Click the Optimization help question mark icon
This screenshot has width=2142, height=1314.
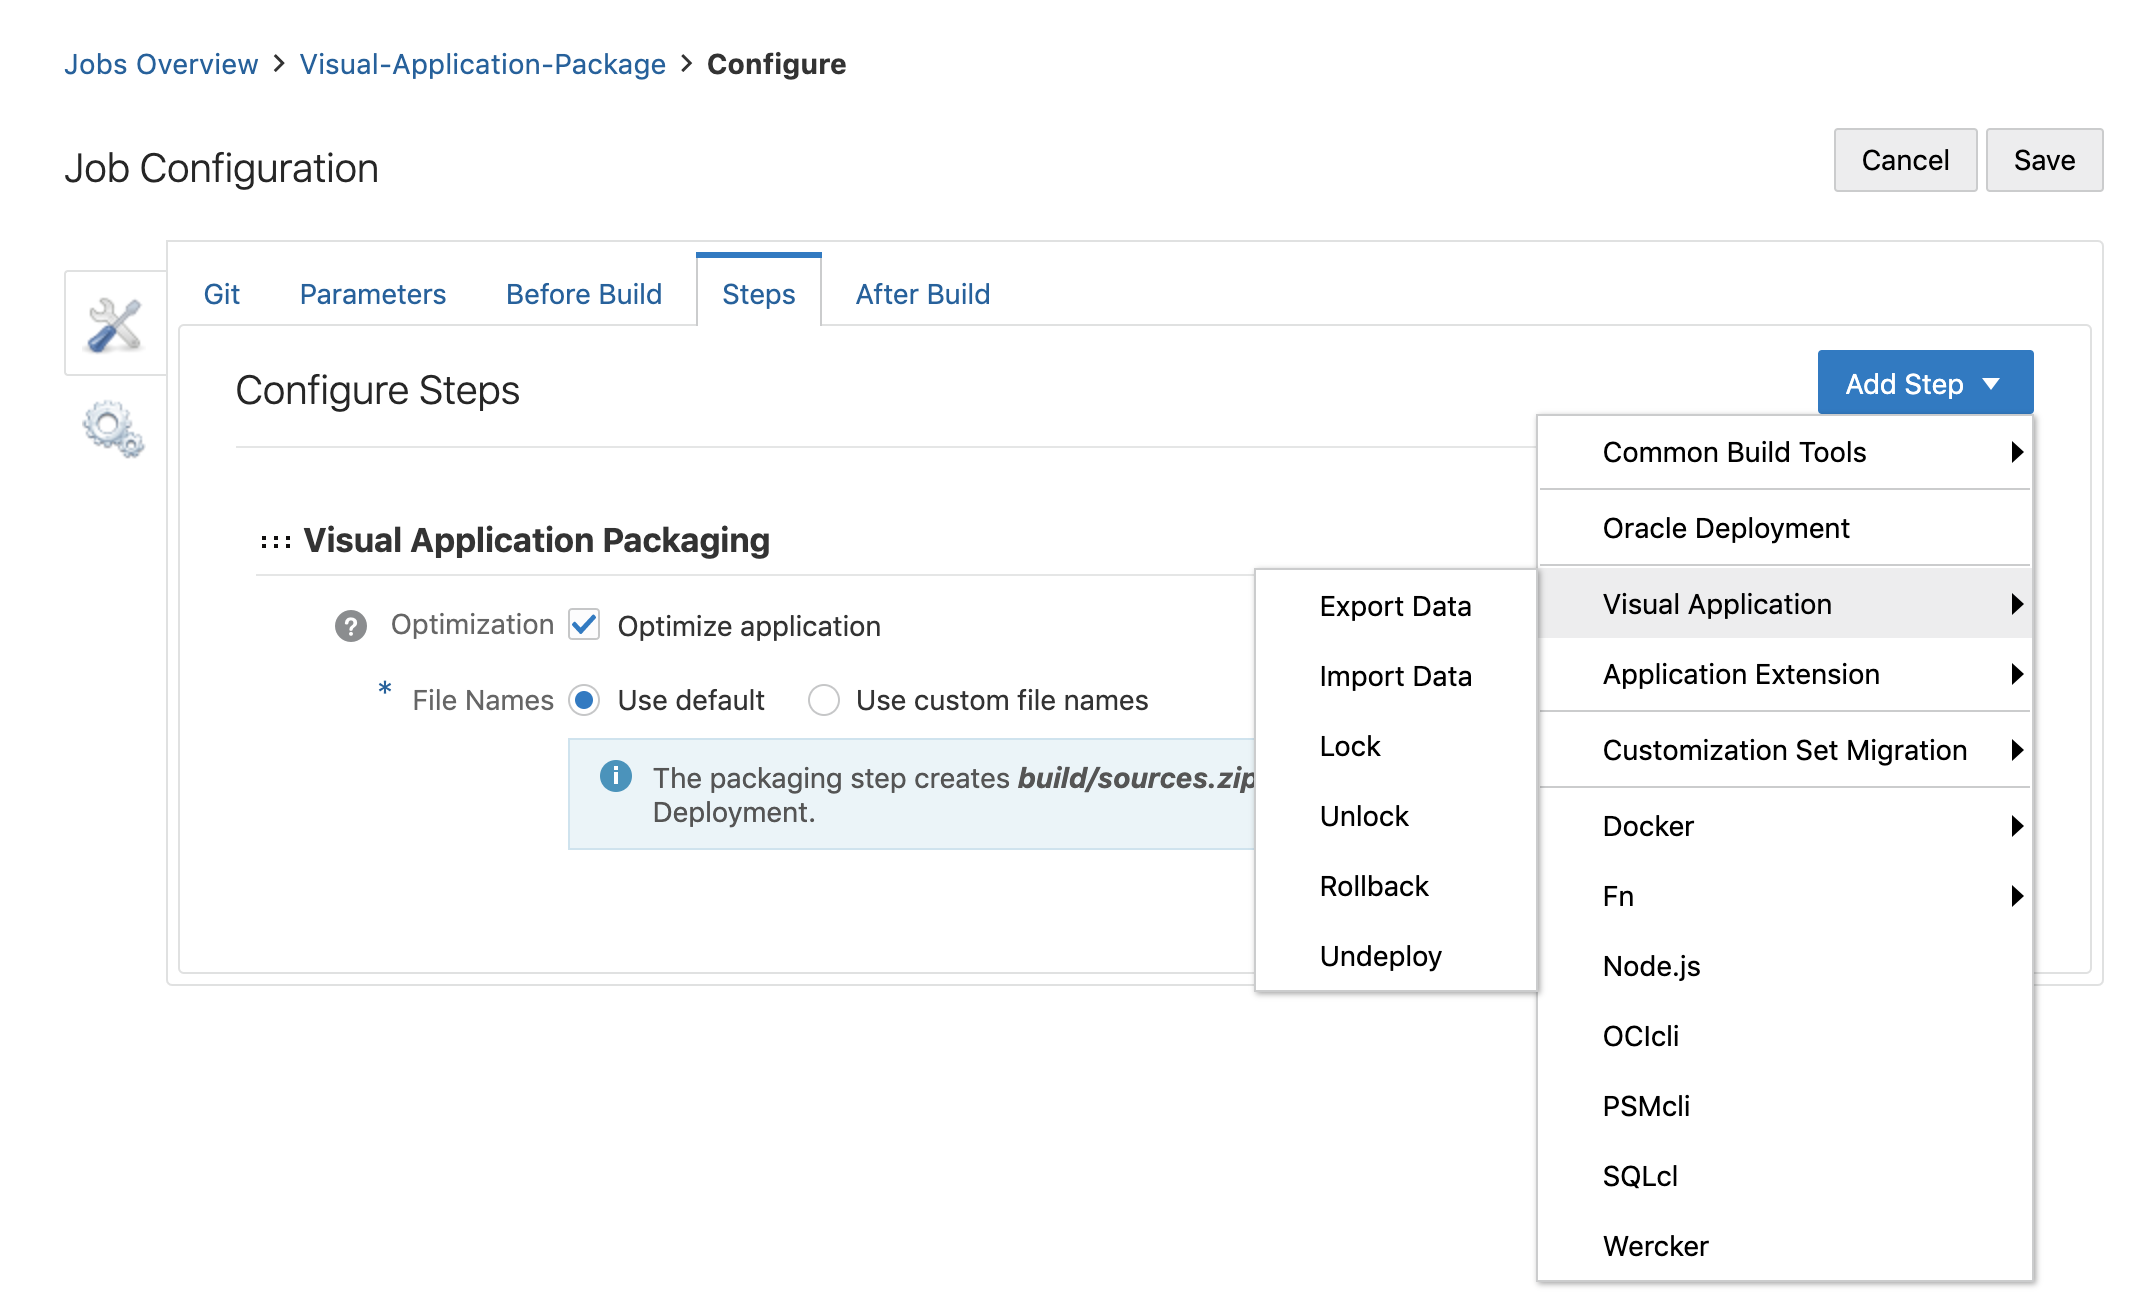click(350, 626)
